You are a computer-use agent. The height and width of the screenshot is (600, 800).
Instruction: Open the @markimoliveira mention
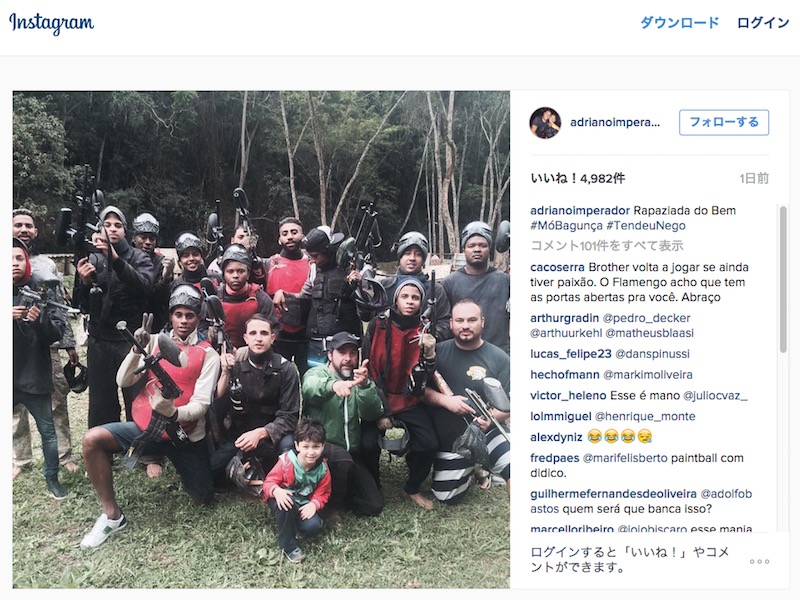tap(647, 375)
